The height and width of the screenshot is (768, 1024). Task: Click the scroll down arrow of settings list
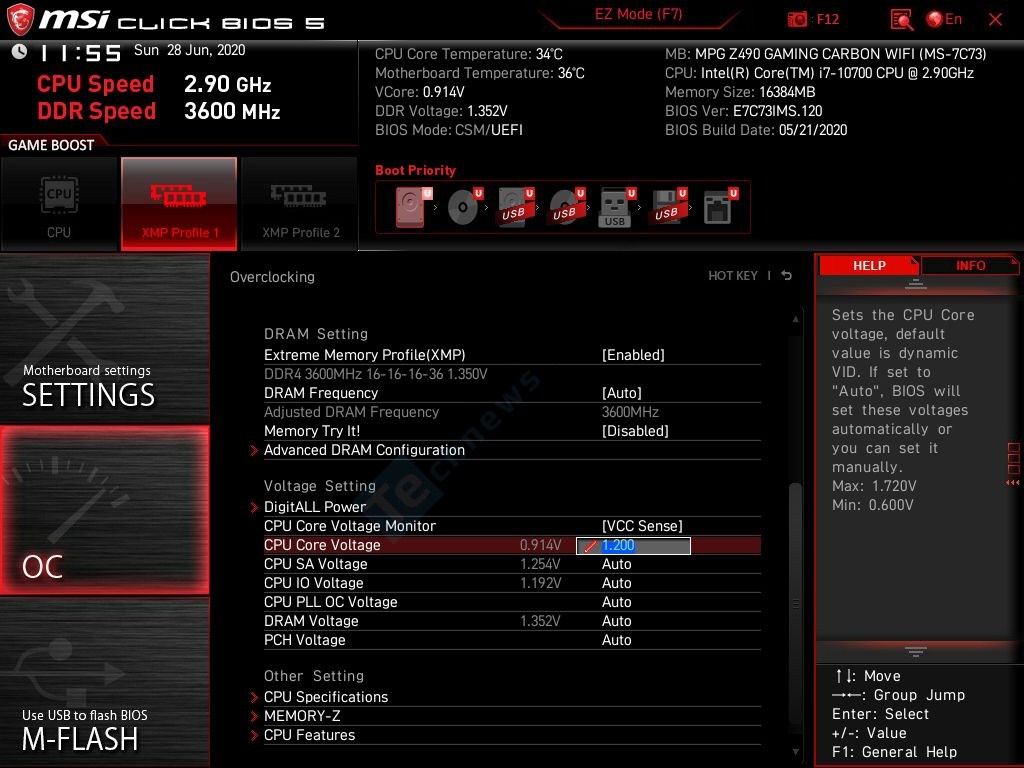click(795, 752)
